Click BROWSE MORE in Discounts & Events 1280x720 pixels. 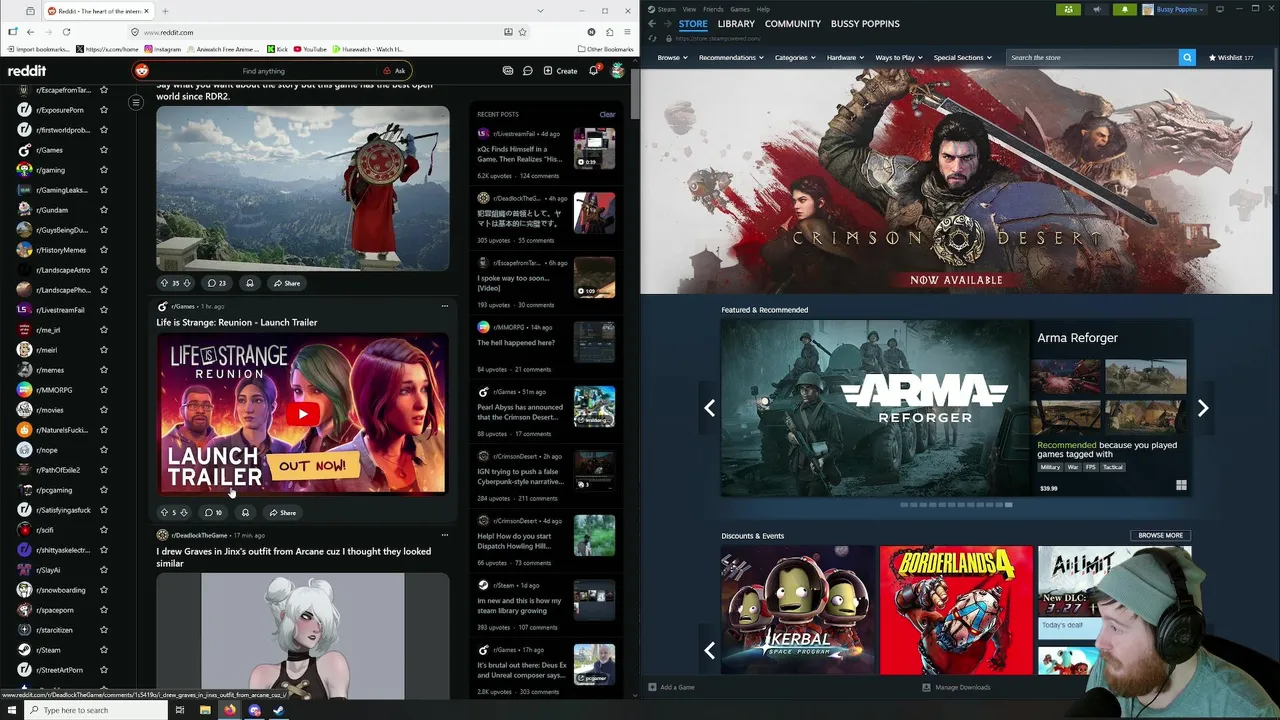tap(1160, 535)
